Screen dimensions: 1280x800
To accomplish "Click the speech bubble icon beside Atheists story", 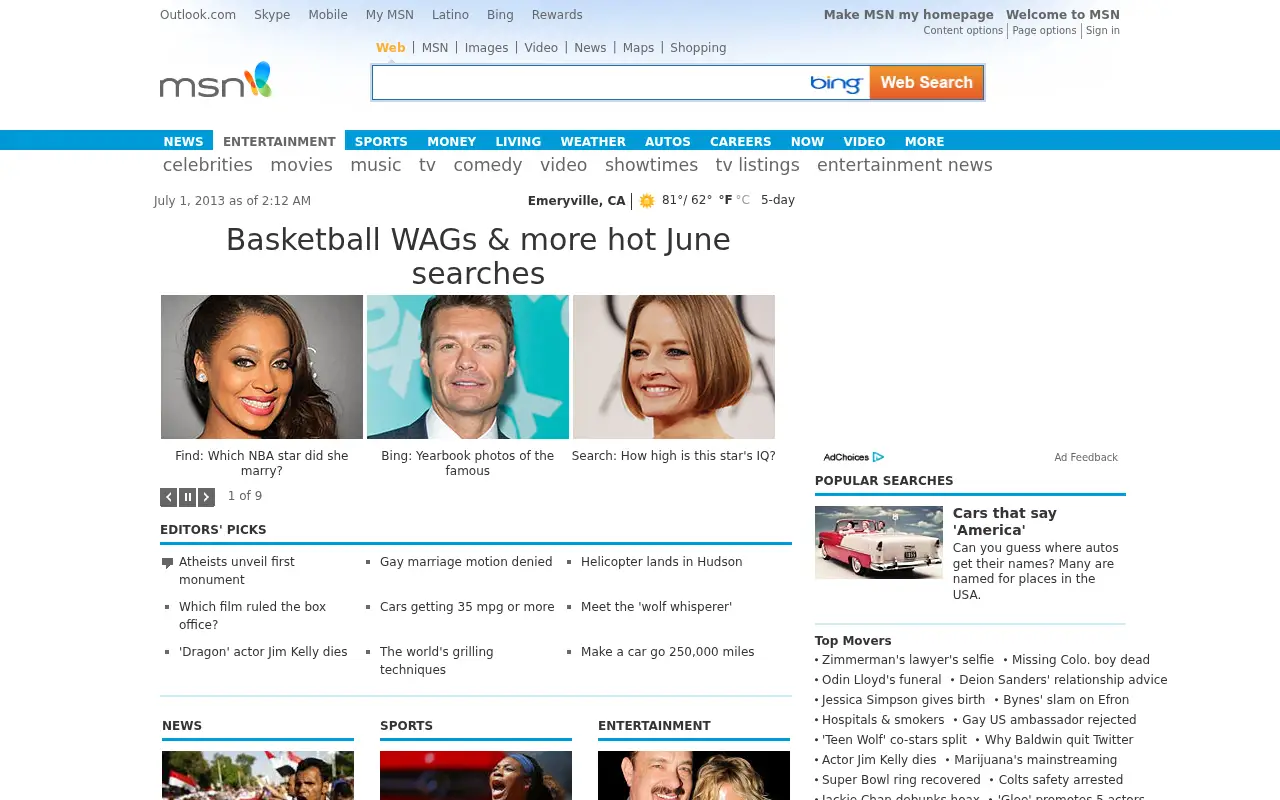I will click(167, 563).
